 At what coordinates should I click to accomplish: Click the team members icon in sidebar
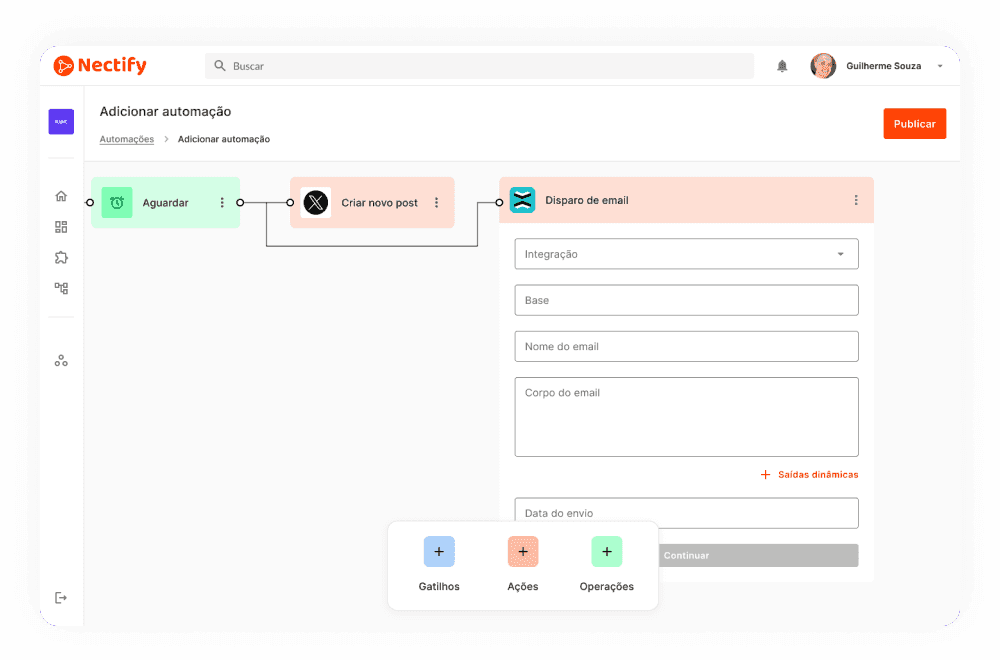61,360
